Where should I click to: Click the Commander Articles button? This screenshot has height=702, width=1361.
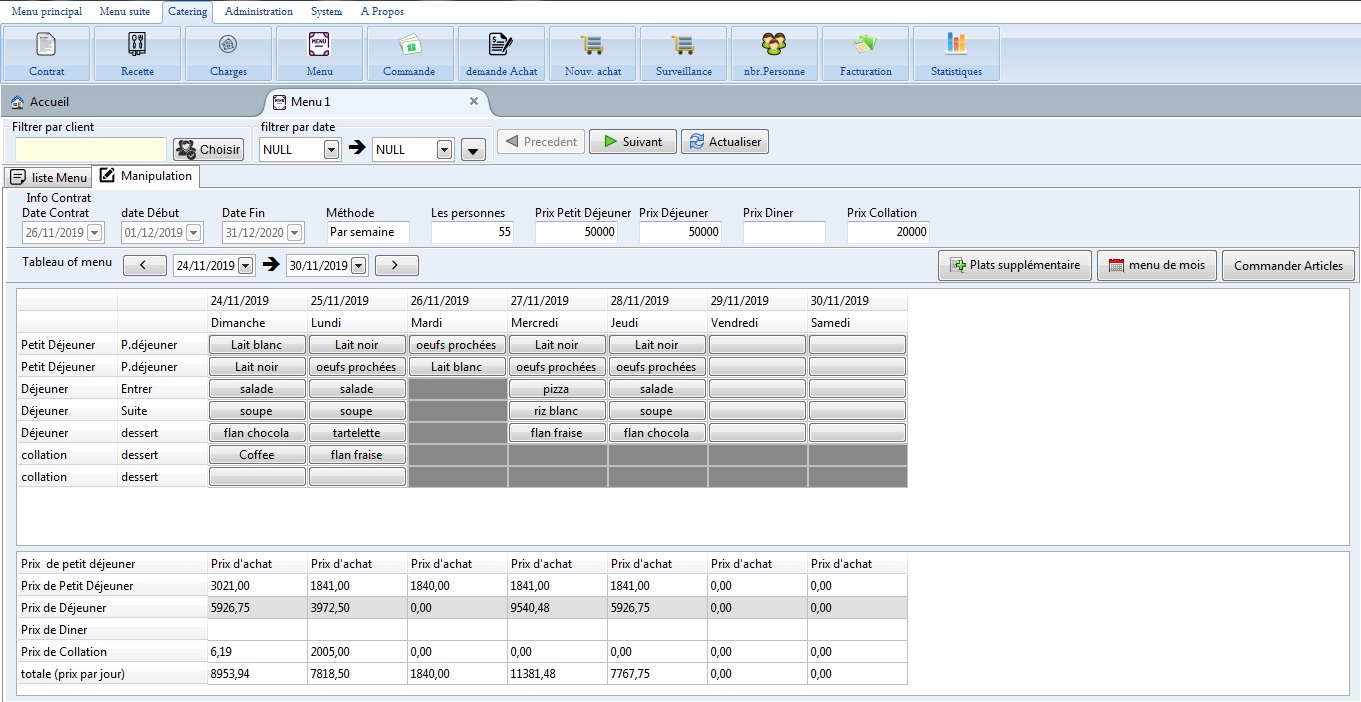pos(1288,266)
